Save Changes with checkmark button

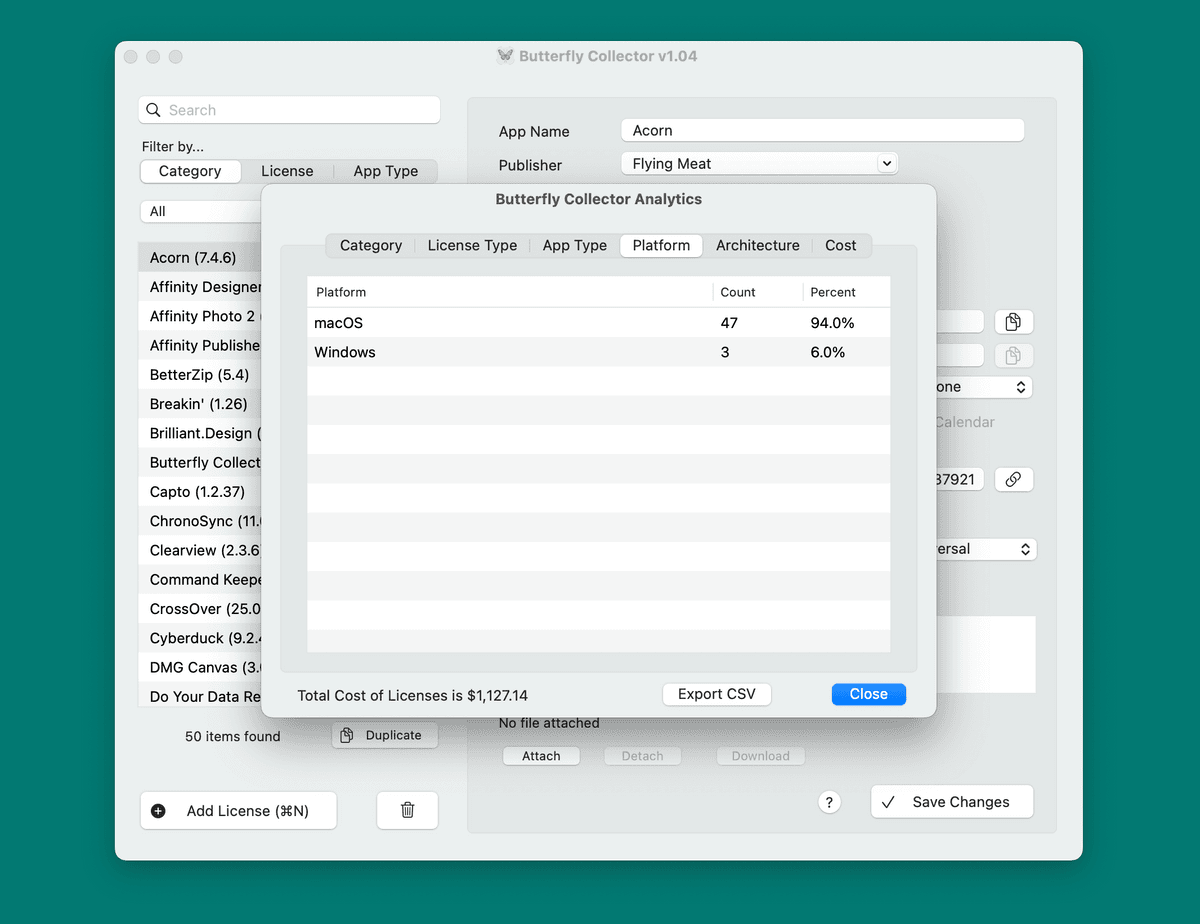[x=951, y=802]
